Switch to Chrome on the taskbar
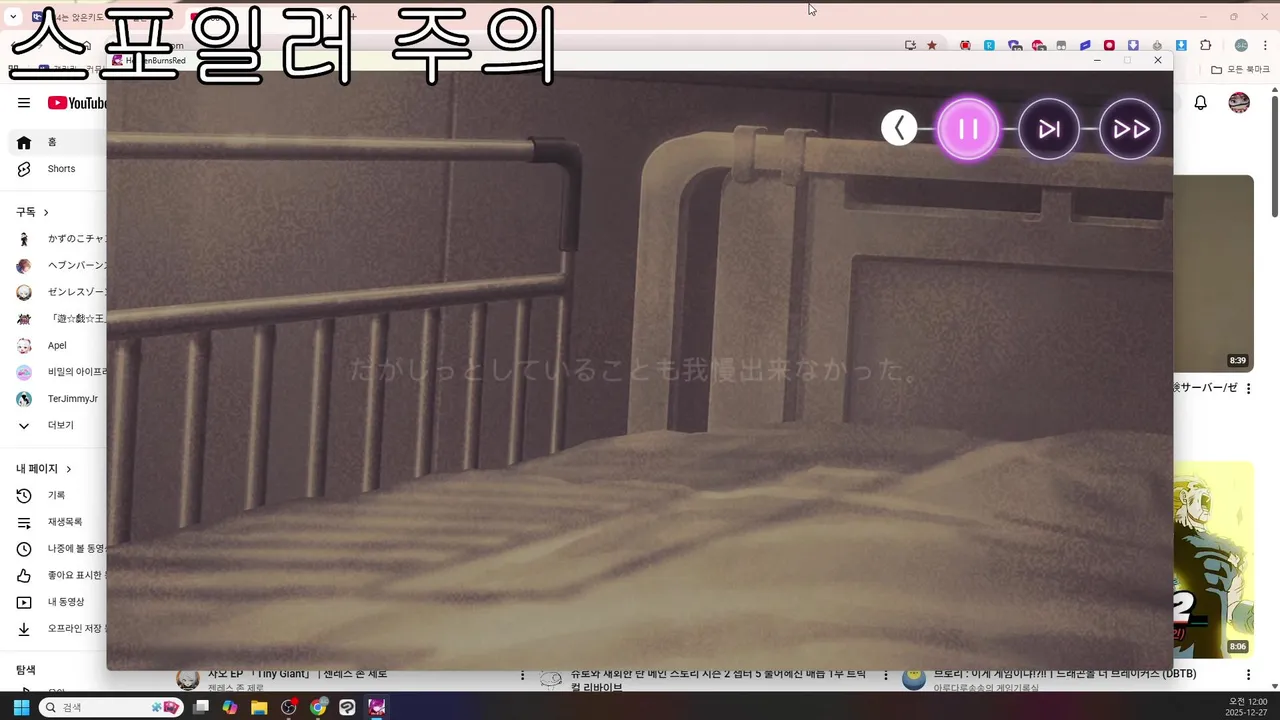This screenshot has height=720, width=1280. pos(318,707)
